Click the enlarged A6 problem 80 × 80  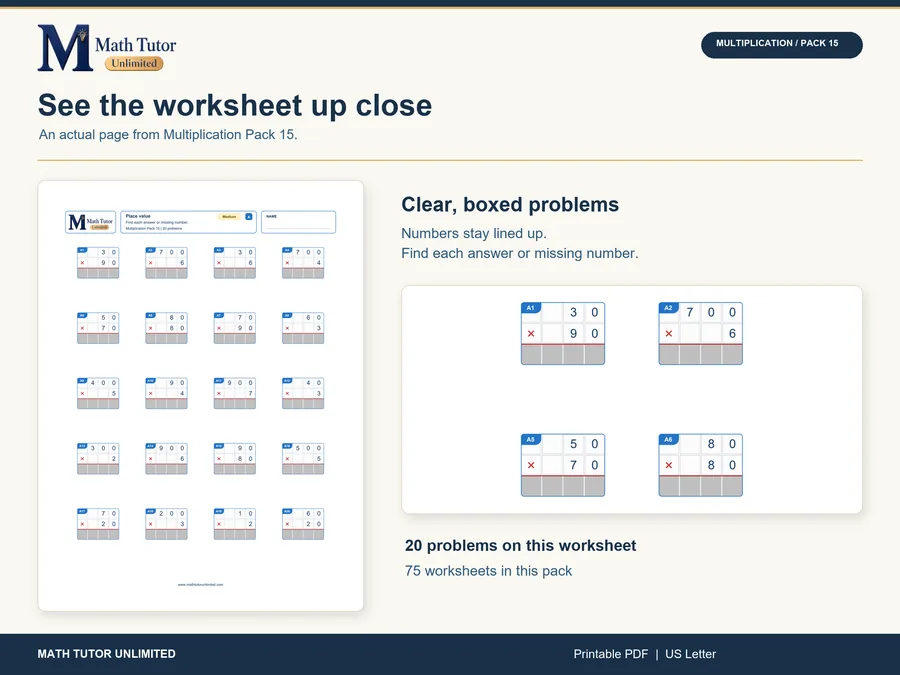[x=700, y=465]
